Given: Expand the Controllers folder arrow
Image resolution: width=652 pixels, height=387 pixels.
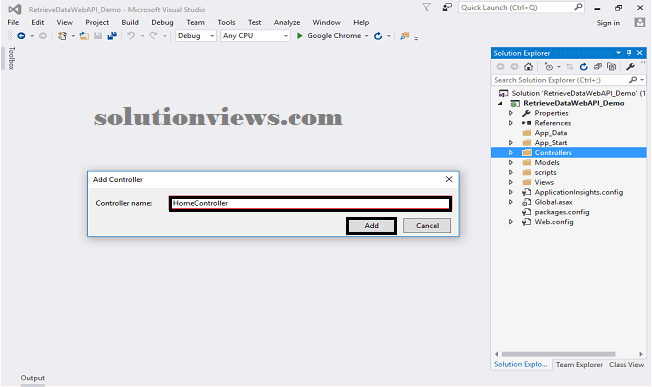Looking at the screenshot, I should tap(511, 153).
